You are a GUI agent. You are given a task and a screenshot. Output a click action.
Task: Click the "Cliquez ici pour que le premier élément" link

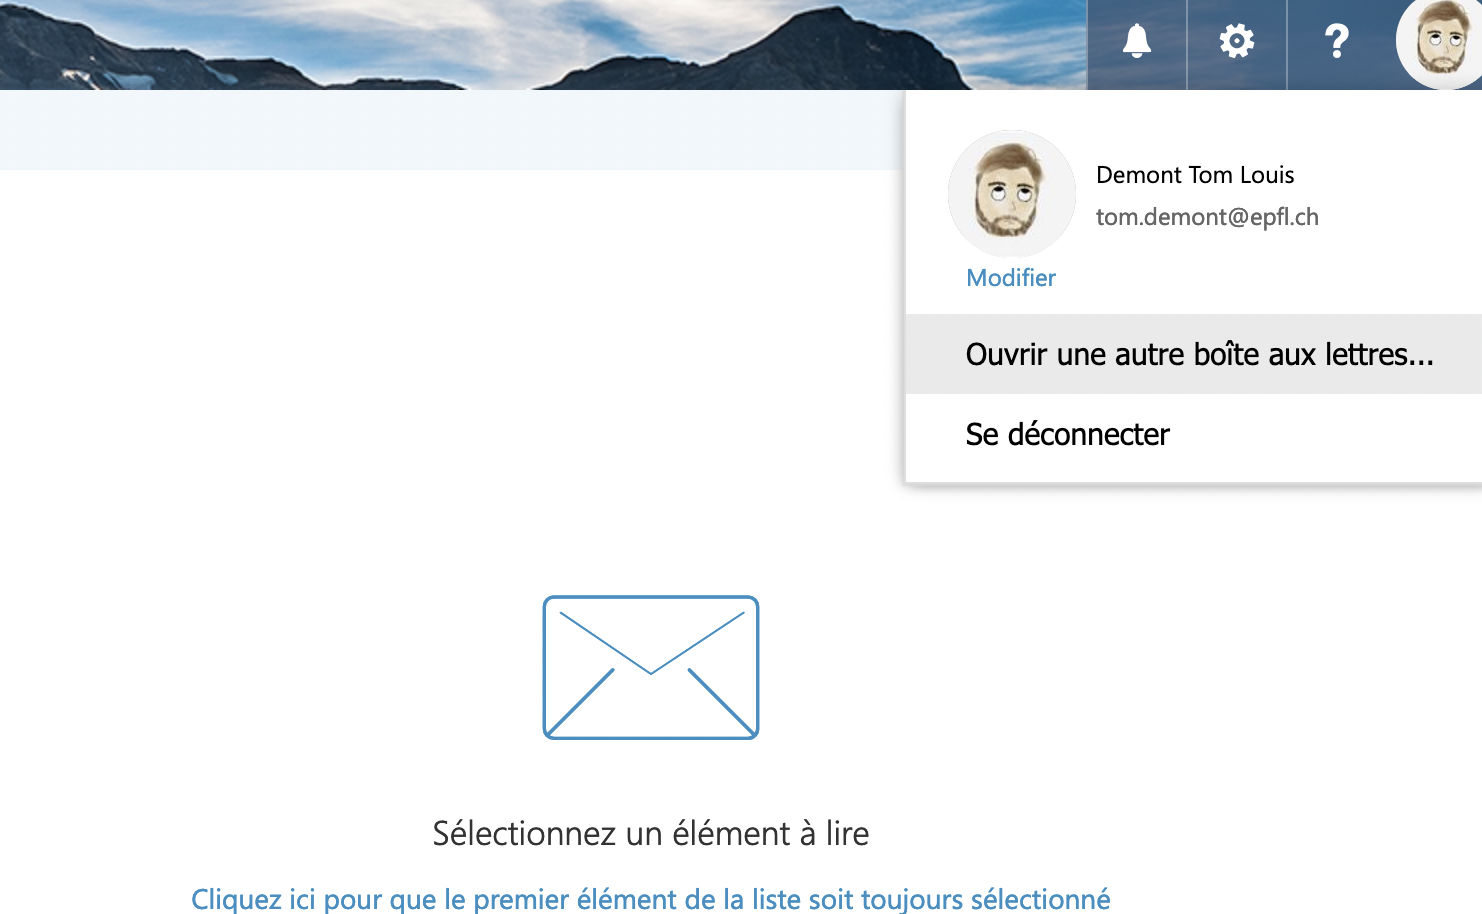[x=650, y=898]
